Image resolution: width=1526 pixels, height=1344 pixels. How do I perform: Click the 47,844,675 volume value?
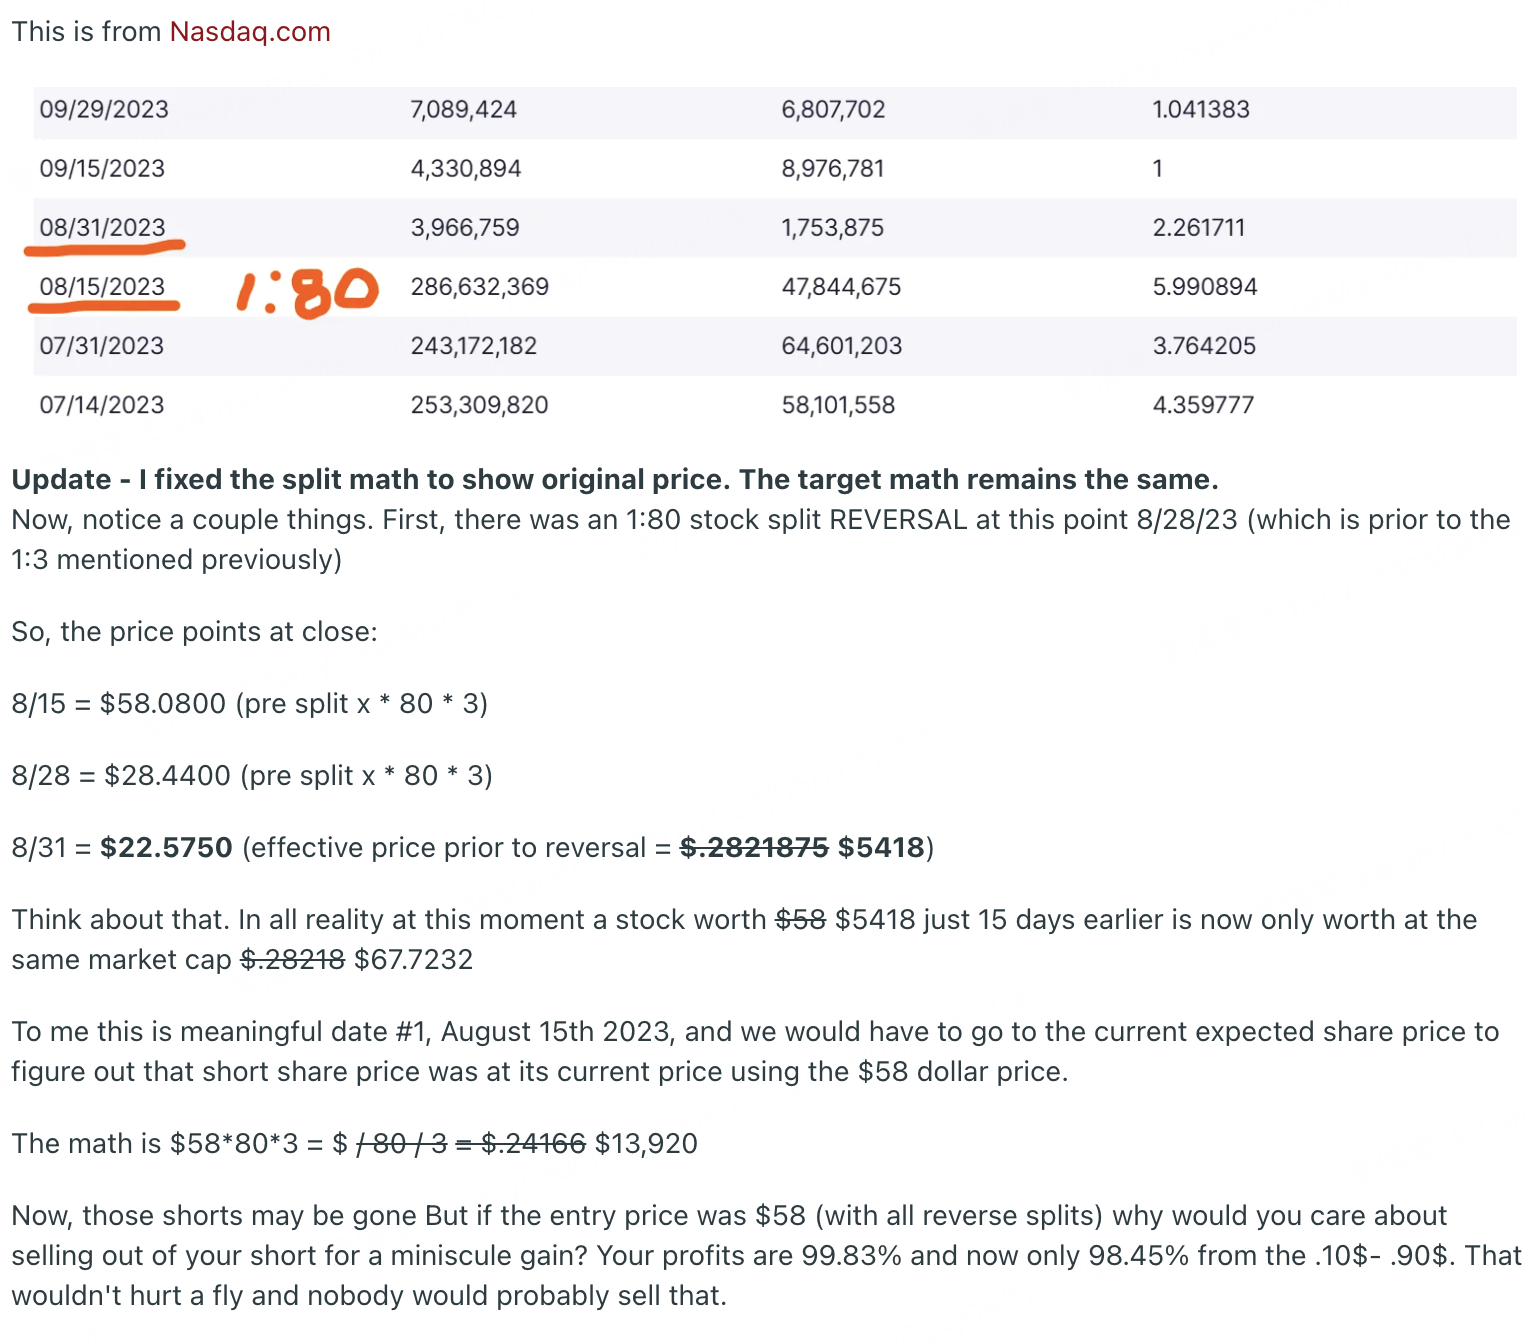(841, 287)
